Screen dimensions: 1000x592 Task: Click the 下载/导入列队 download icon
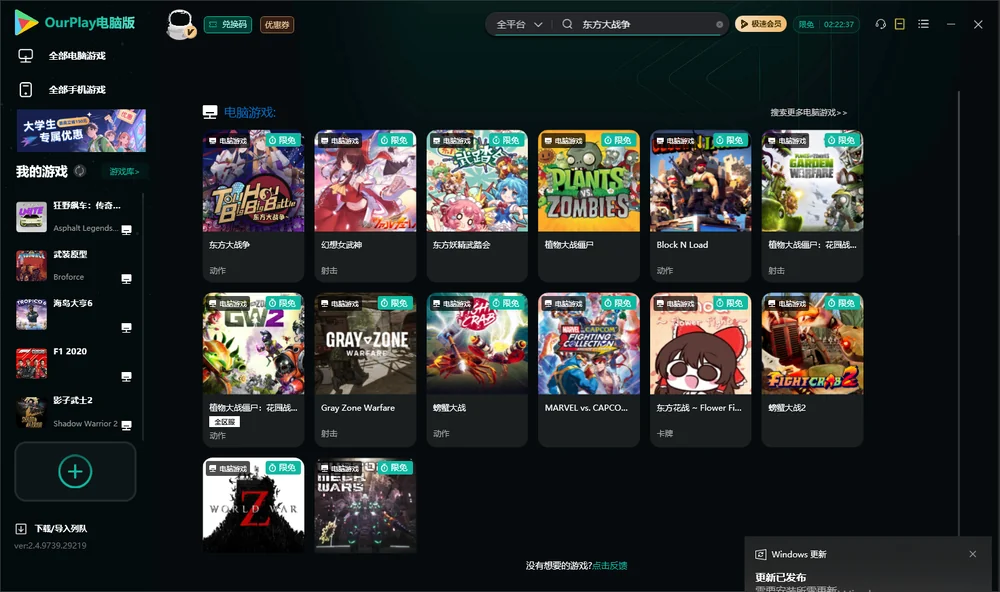pos(21,528)
